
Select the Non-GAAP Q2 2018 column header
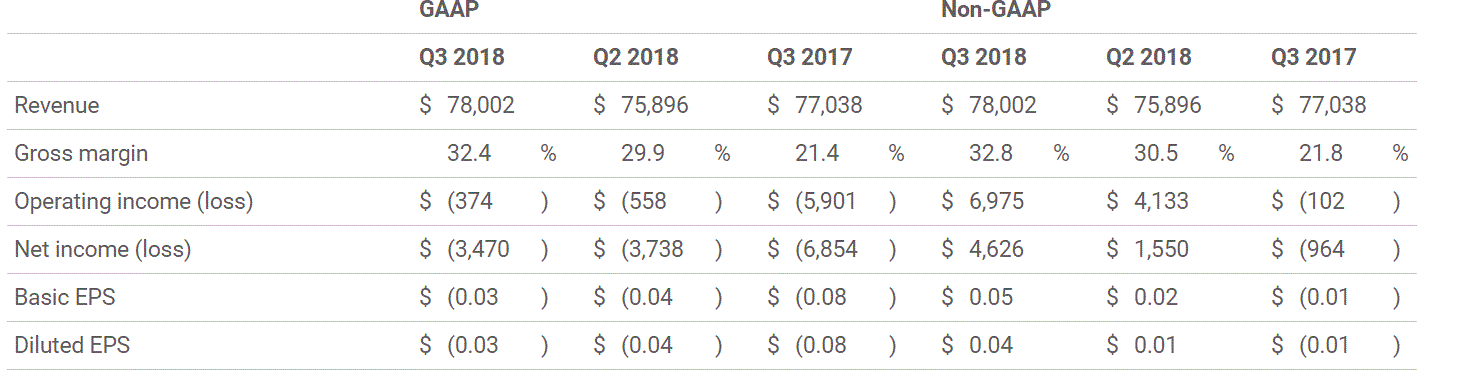pos(1149,57)
